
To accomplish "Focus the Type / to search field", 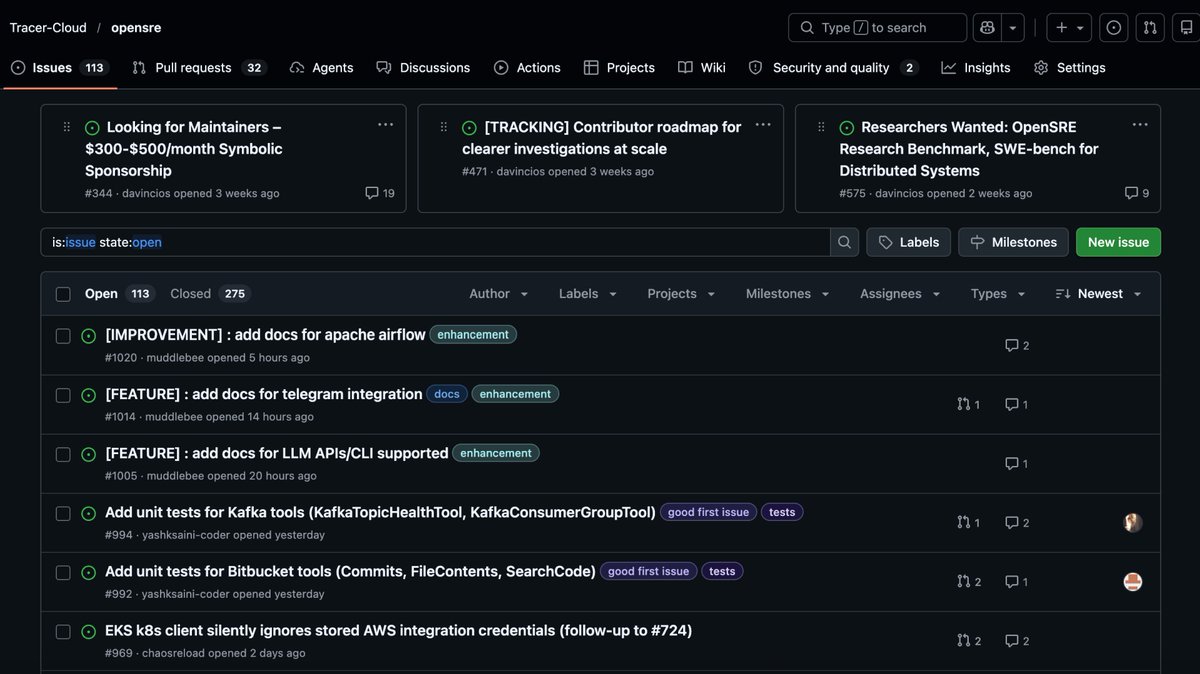I will pyautogui.click(x=878, y=28).
